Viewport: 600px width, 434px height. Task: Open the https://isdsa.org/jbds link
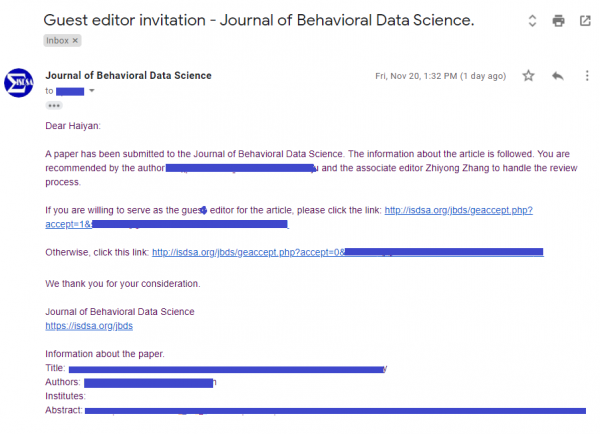[89, 326]
